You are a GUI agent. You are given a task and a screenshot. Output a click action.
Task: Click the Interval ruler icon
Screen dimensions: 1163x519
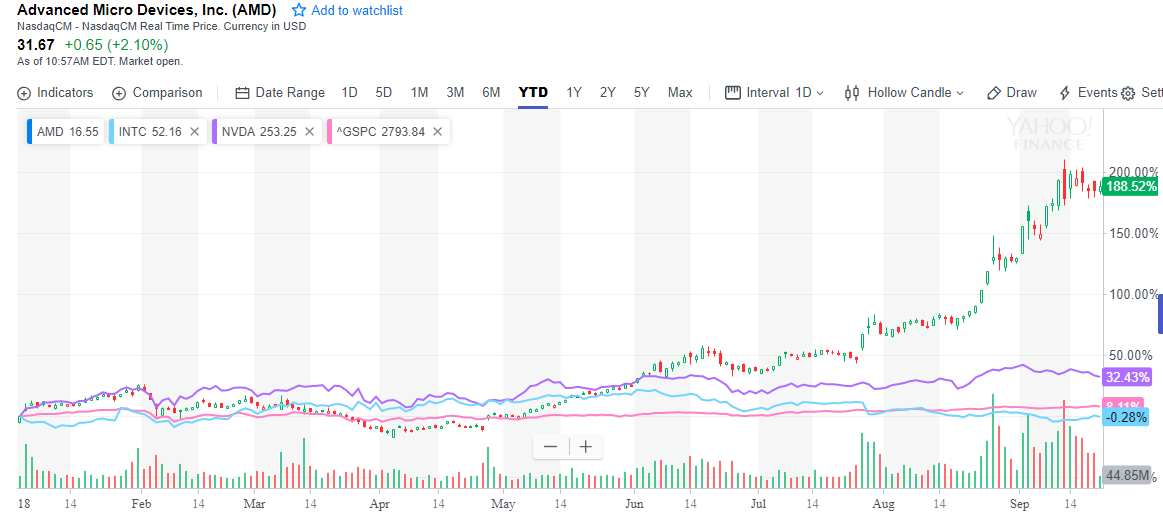733,93
